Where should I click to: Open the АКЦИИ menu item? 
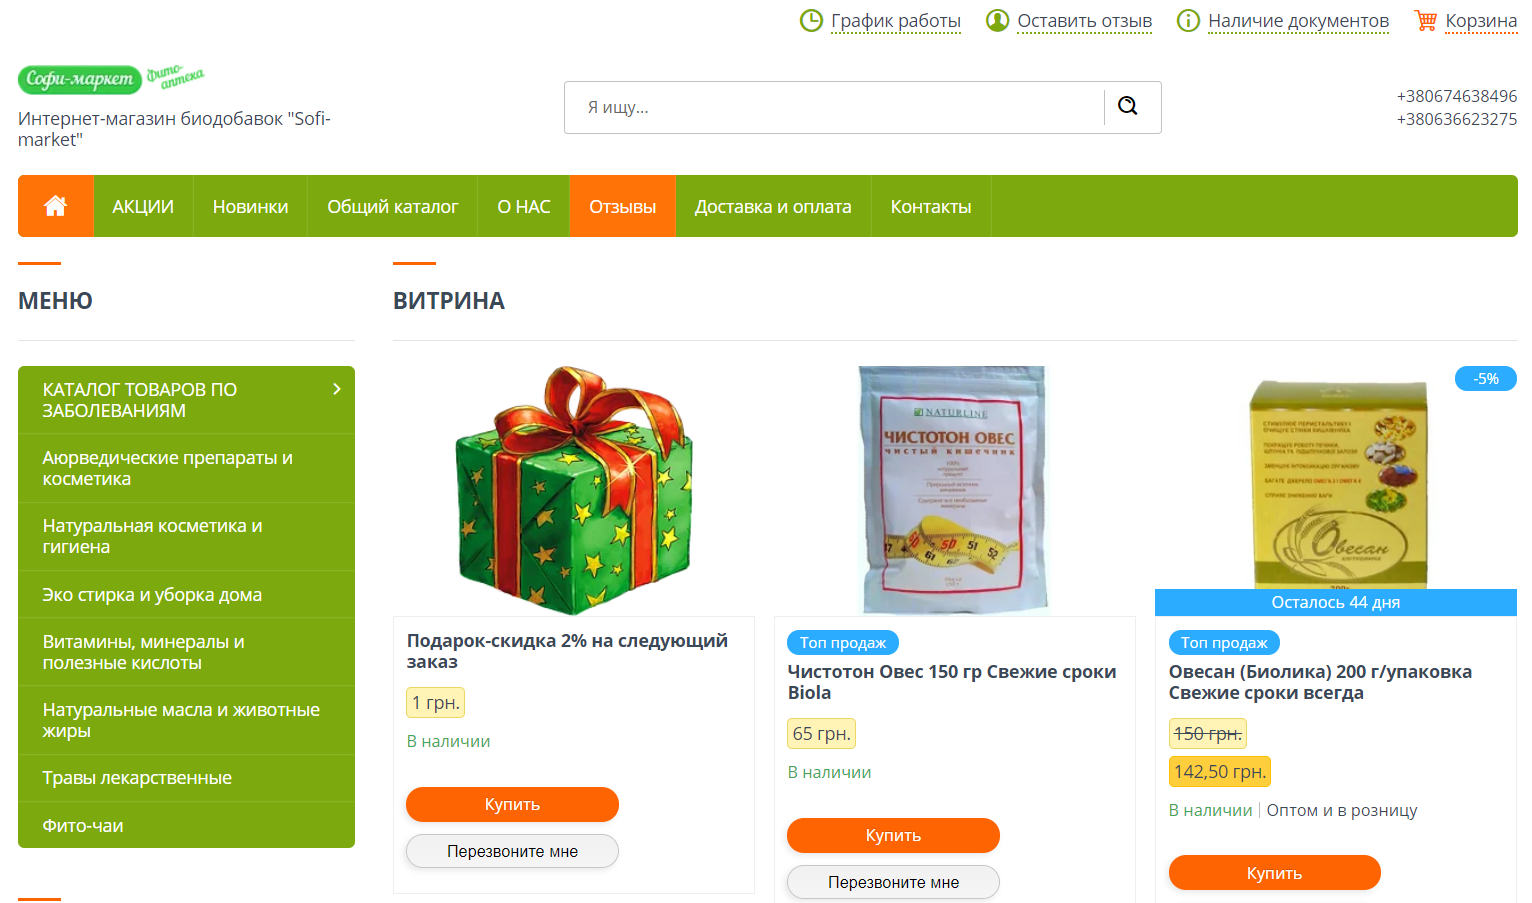[143, 206]
